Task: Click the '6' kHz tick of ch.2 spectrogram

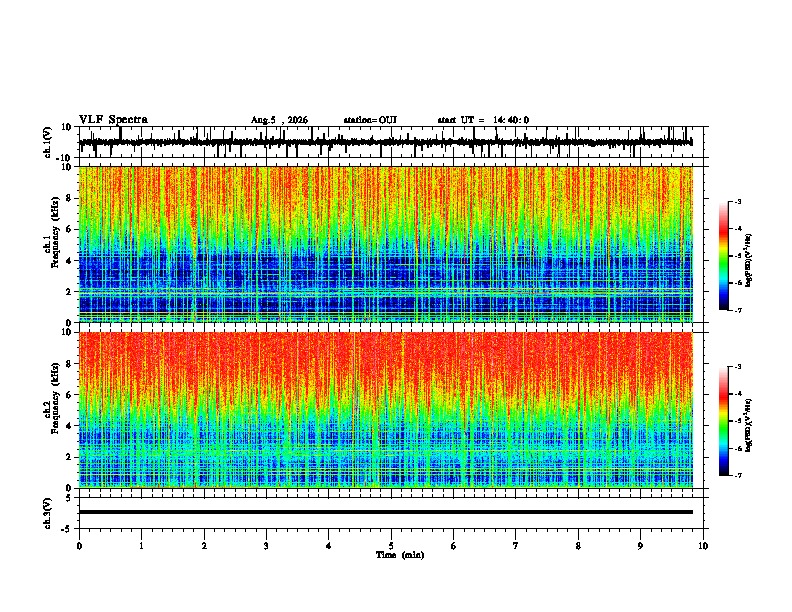Action: click(x=69, y=395)
